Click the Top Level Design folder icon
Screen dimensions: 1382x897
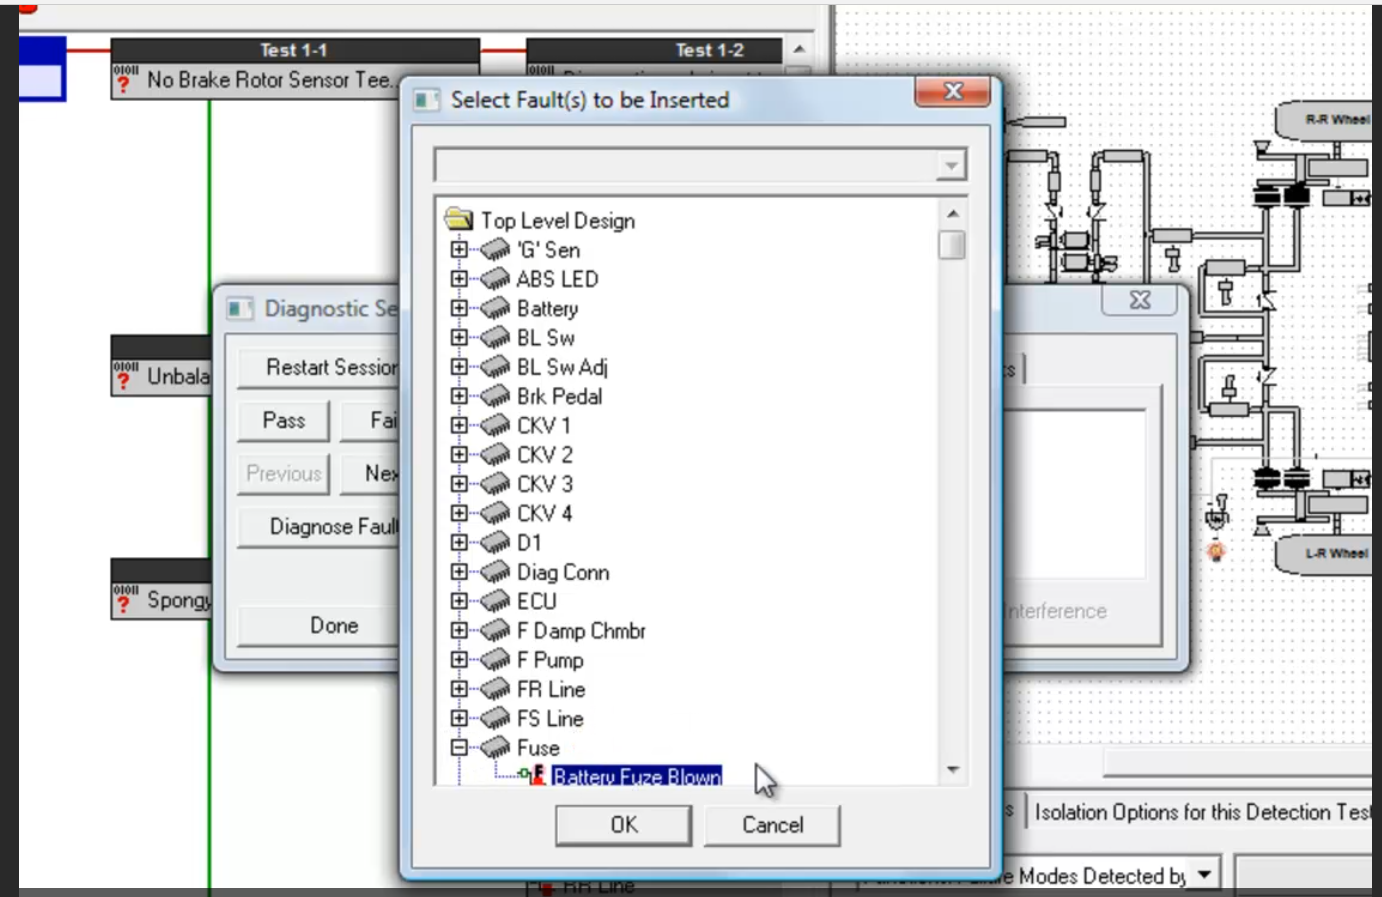click(460, 220)
